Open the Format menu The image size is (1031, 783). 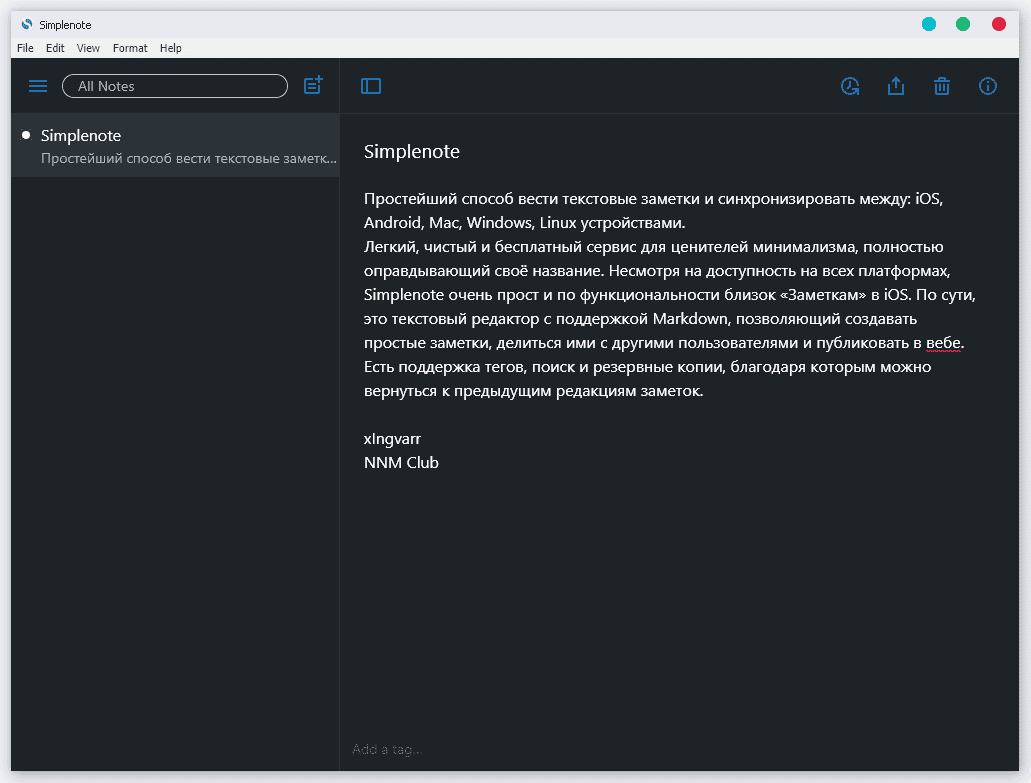pos(130,48)
